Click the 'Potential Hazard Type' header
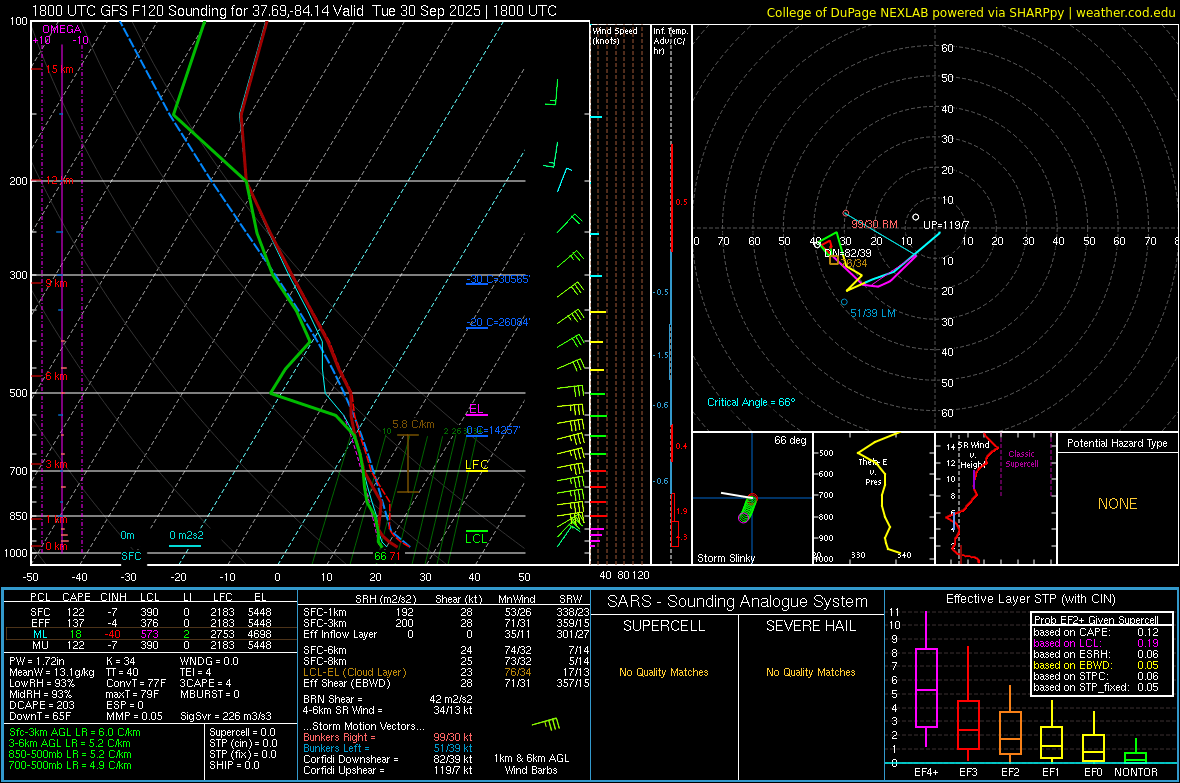Viewport: 1180px width, 783px height. (1117, 443)
